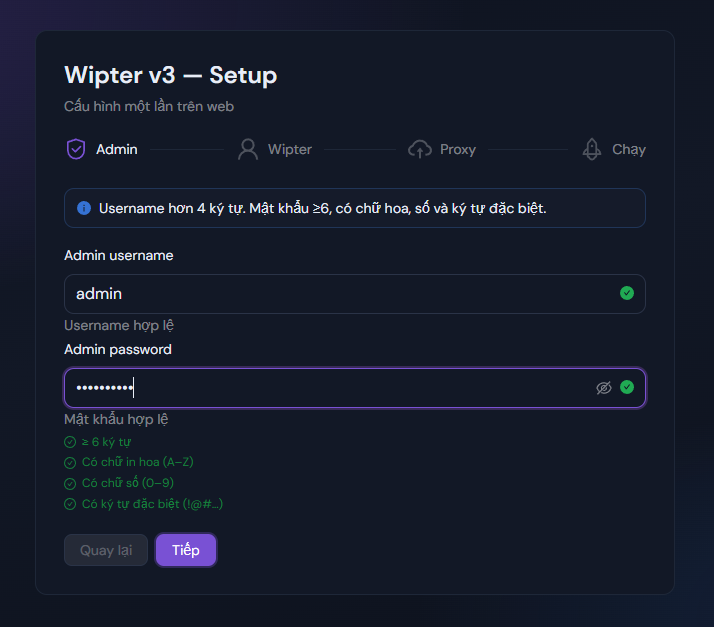Go to the Proxy step label
Screen dimensions: 714x627
click(x=458, y=150)
